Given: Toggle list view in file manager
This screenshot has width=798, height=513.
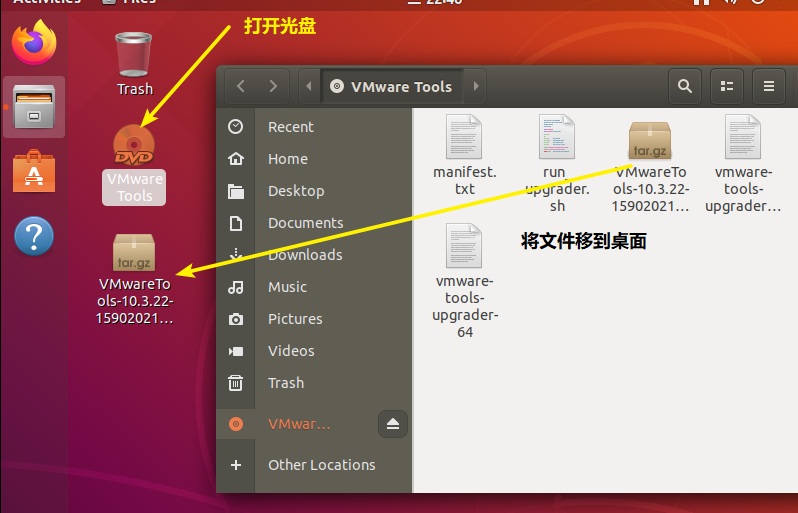Looking at the screenshot, I should [x=727, y=86].
